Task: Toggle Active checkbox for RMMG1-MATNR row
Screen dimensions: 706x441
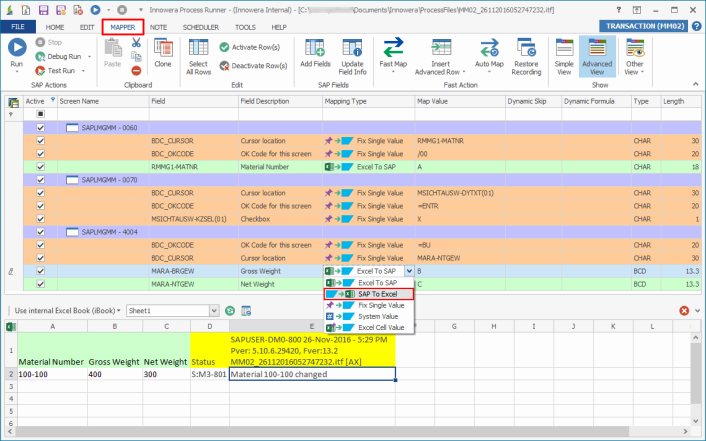Action: click(x=41, y=167)
